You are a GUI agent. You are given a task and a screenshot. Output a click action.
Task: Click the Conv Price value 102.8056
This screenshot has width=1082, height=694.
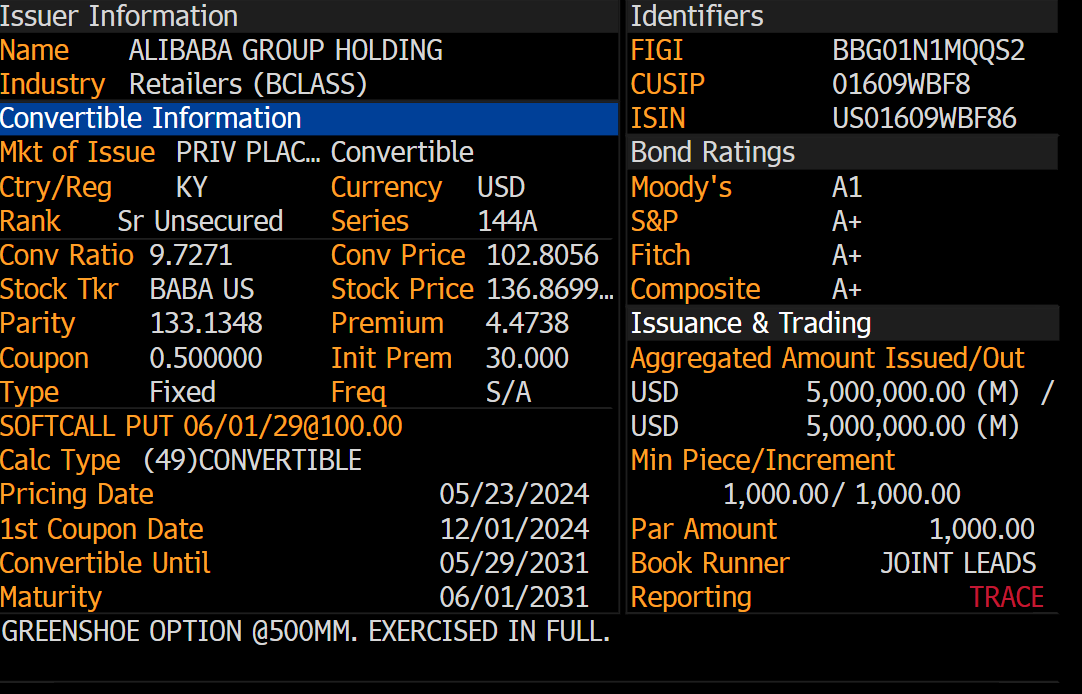tap(542, 255)
